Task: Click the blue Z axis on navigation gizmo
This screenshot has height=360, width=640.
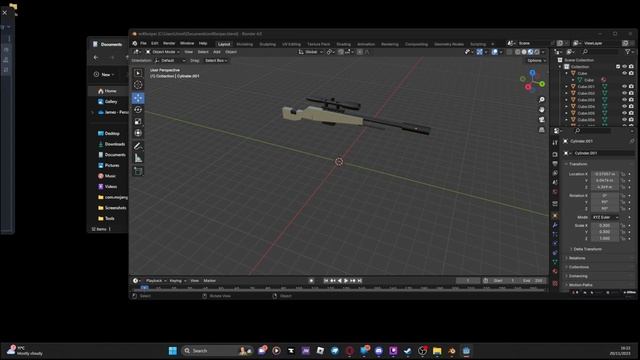Action: (532, 73)
